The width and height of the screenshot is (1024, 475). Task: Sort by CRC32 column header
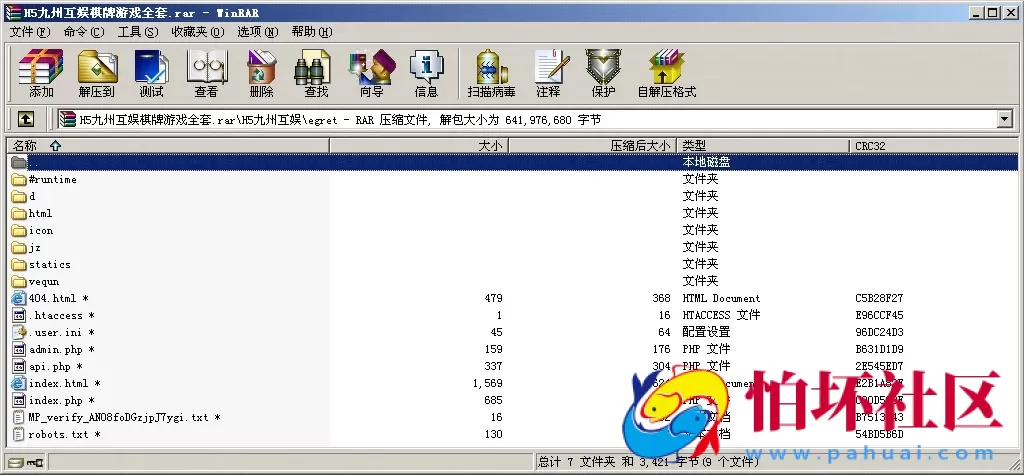click(934, 146)
